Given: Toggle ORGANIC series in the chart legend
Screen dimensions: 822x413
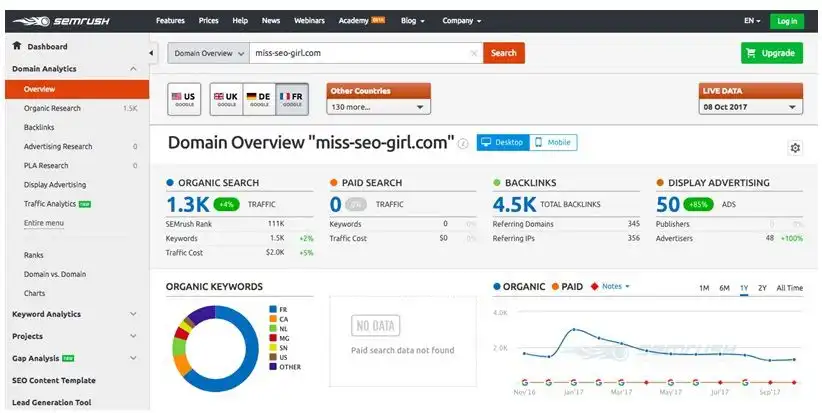Looking at the screenshot, I should click(x=519, y=287).
